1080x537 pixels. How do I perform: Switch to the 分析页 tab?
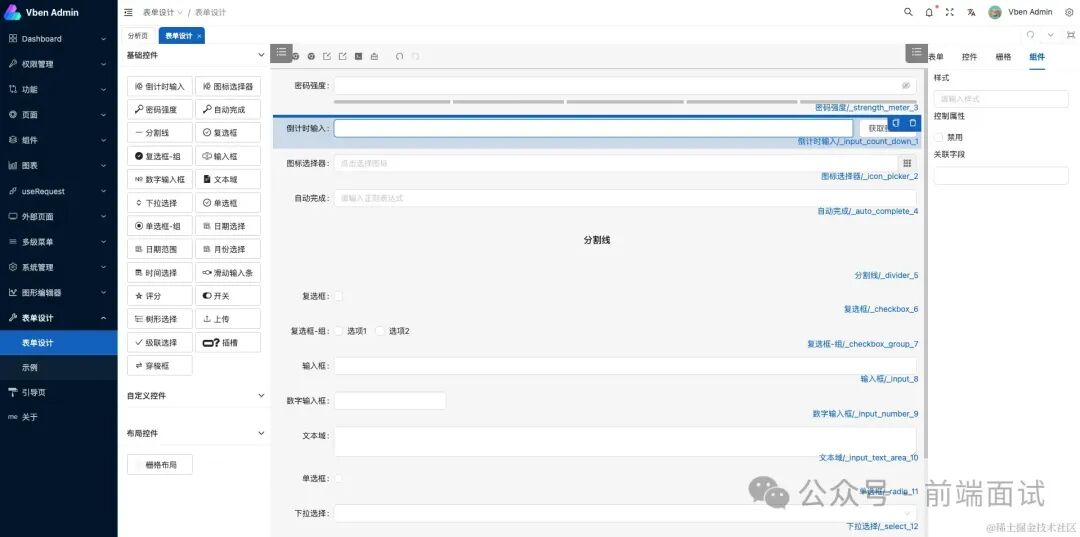pyautogui.click(x=138, y=36)
